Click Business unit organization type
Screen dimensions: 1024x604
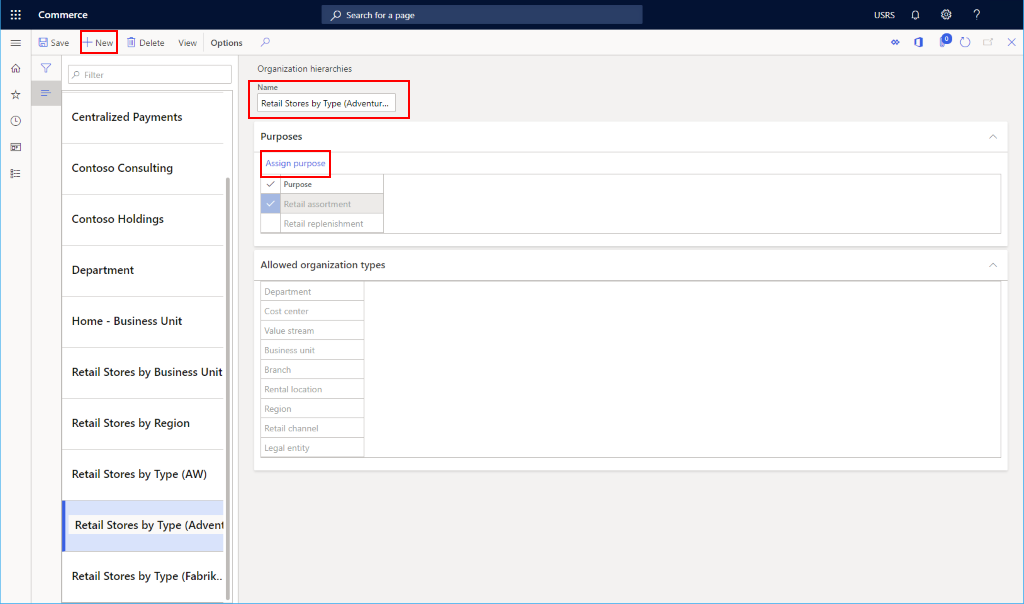(x=312, y=350)
